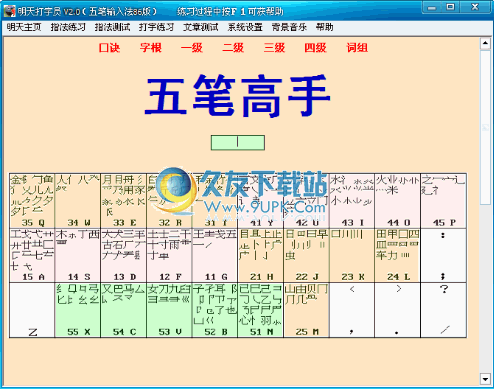Open the 打字练习 menu
Screen dimensions: 494x389
click(156, 27)
